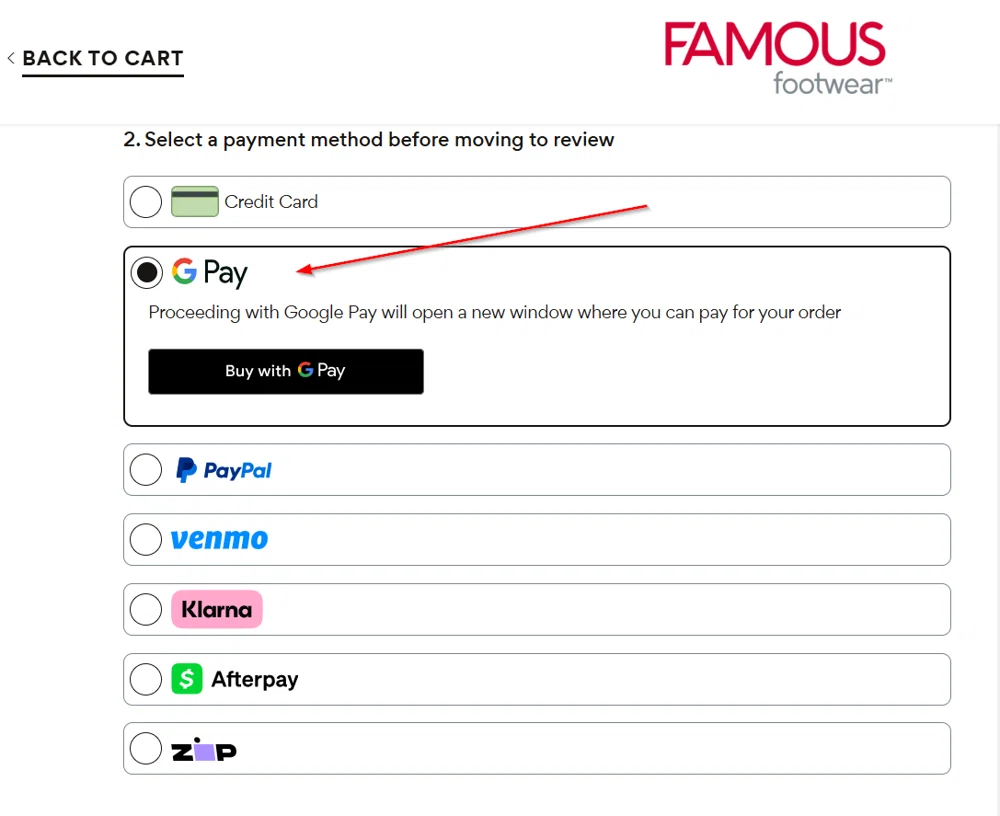Click the Afterpay green dollar icon
The width and height of the screenshot is (1000, 816).
point(187,679)
